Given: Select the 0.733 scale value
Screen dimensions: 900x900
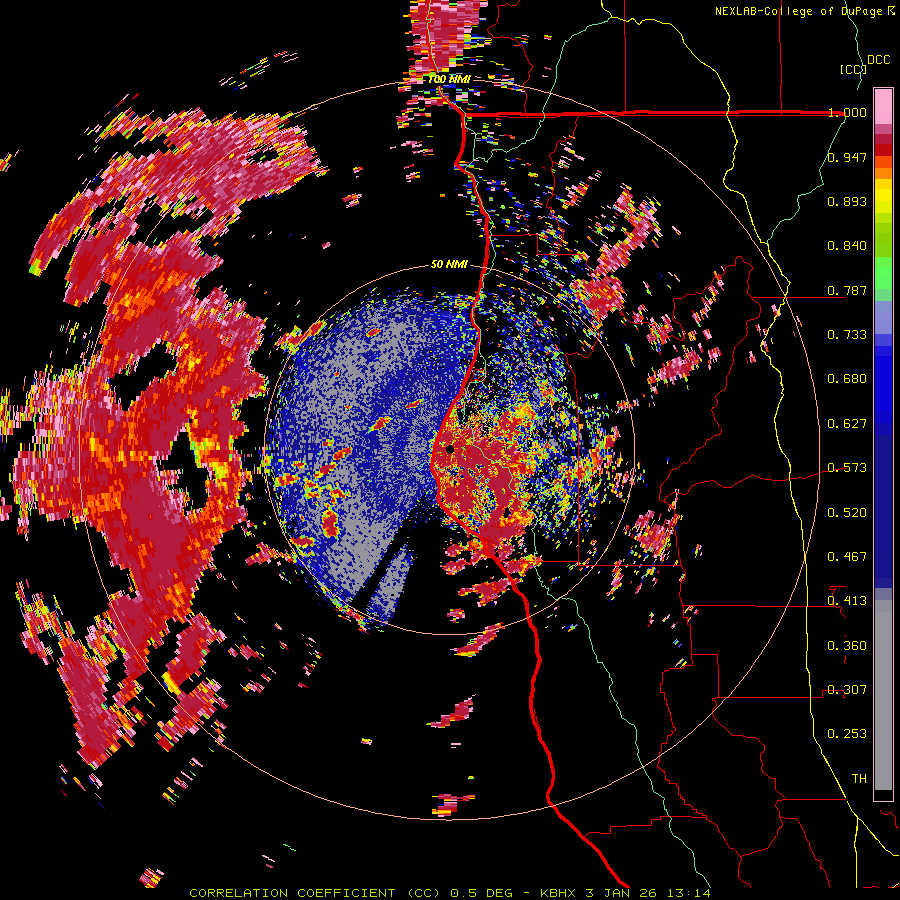Looking at the screenshot, I should tap(847, 334).
